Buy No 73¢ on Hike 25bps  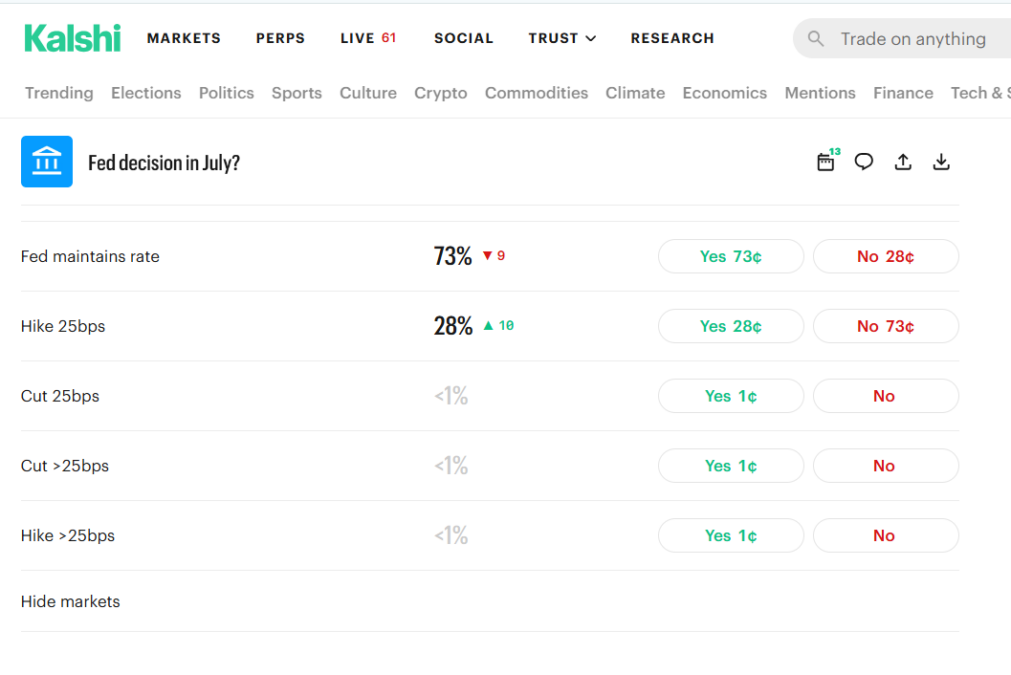point(885,326)
